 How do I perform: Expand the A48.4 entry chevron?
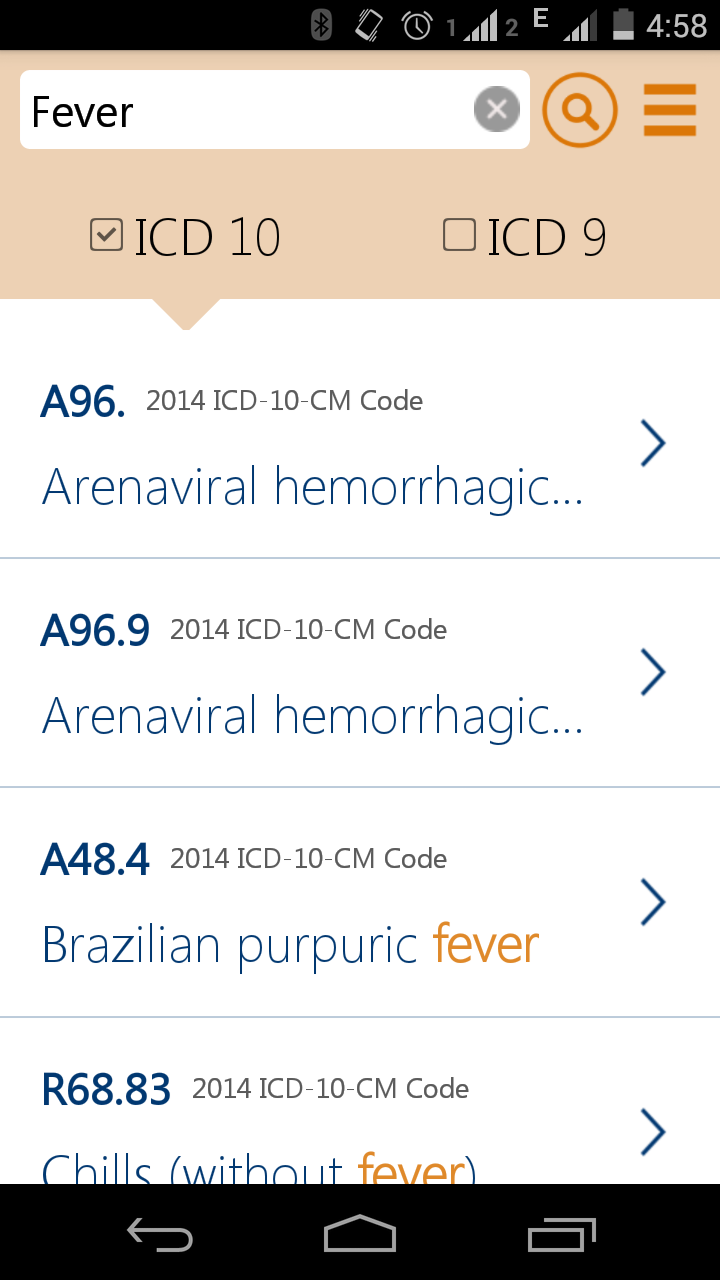(x=652, y=901)
